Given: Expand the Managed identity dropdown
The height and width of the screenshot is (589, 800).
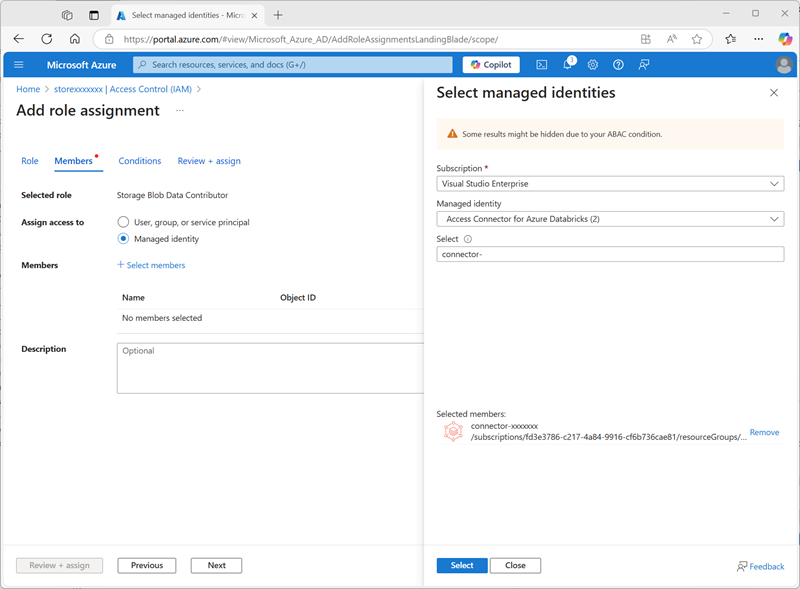Looking at the screenshot, I should 610,219.
